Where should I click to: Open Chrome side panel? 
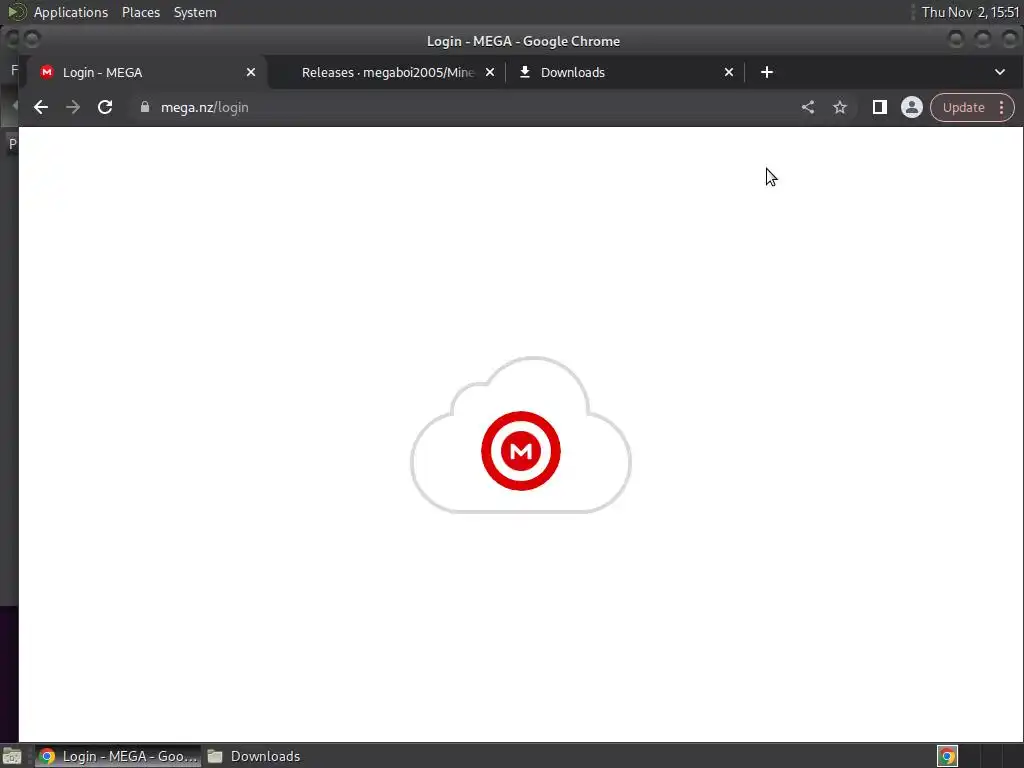tap(880, 107)
